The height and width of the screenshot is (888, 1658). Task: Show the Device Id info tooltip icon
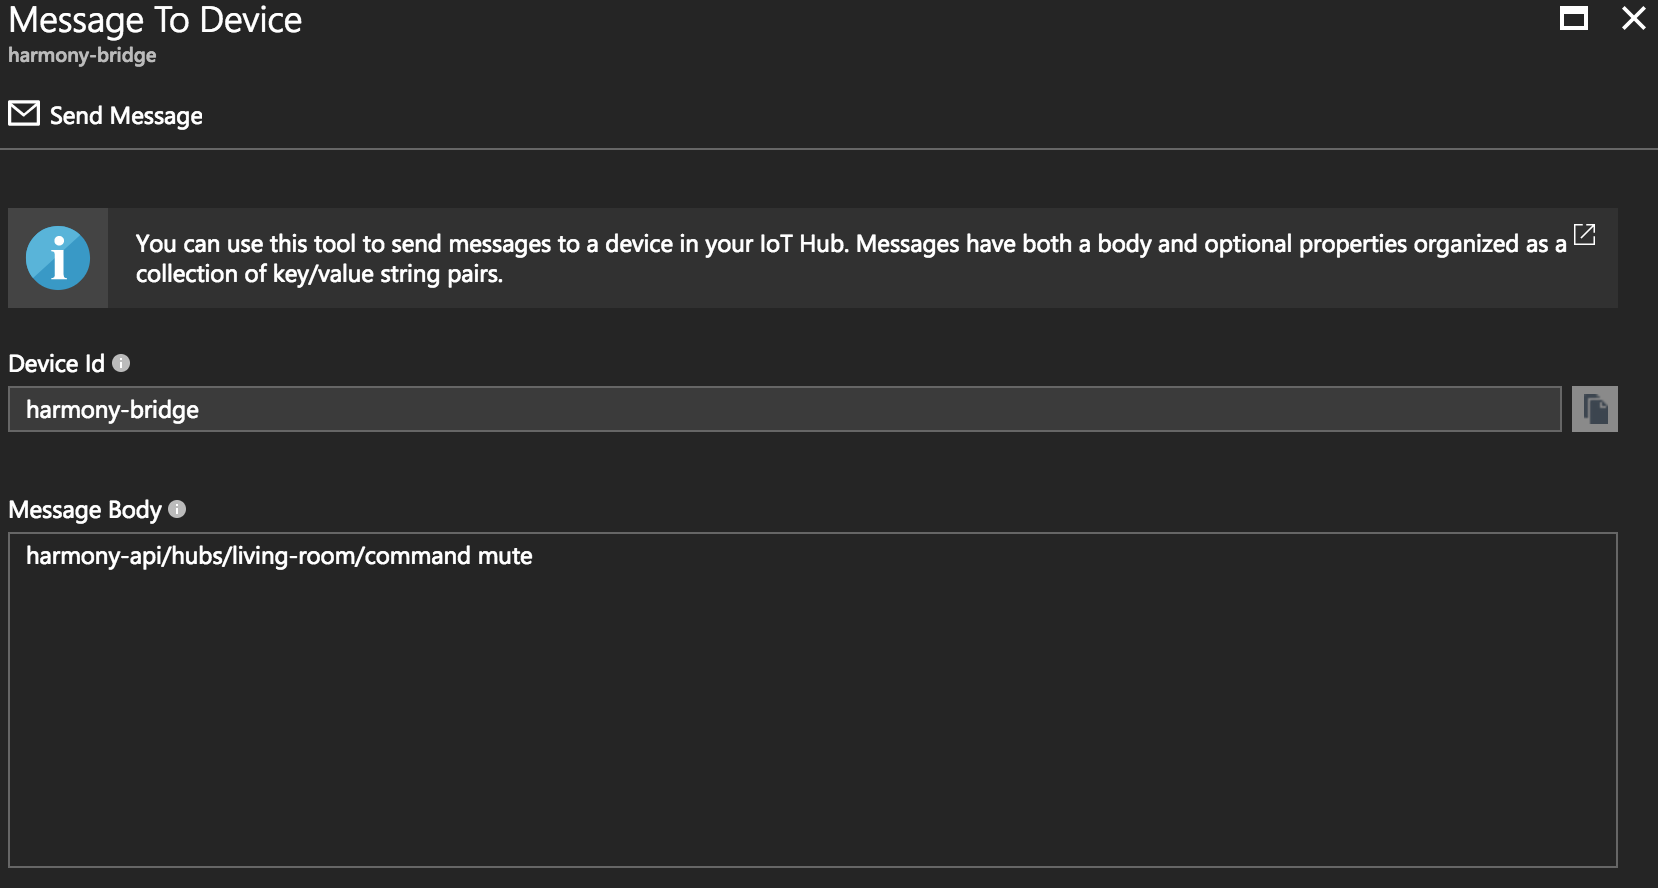pos(121,363)
